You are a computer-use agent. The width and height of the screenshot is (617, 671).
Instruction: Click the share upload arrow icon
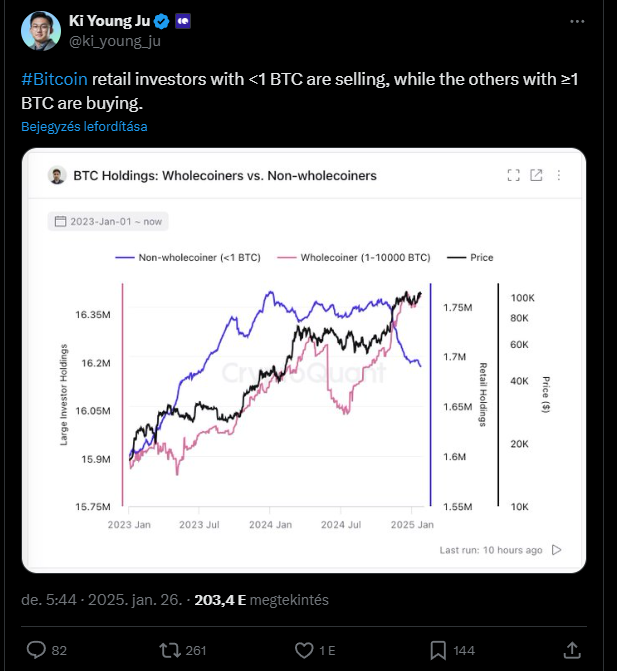pos(572,650)
